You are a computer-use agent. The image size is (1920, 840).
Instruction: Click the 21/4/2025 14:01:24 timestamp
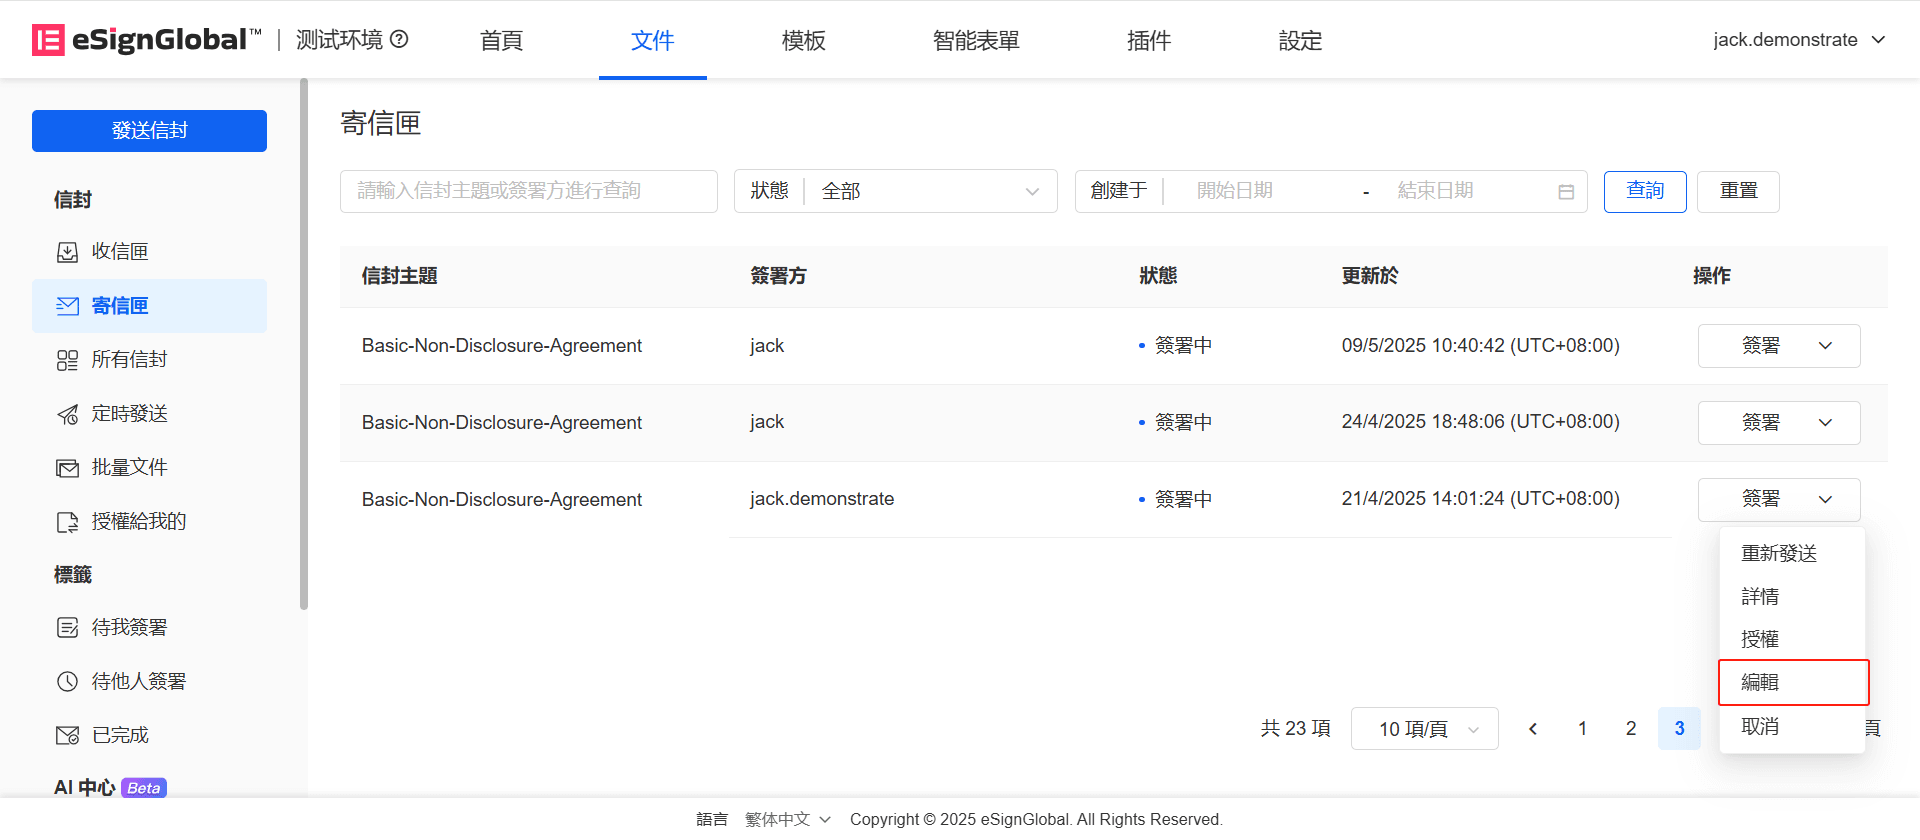pos(1480,499)
